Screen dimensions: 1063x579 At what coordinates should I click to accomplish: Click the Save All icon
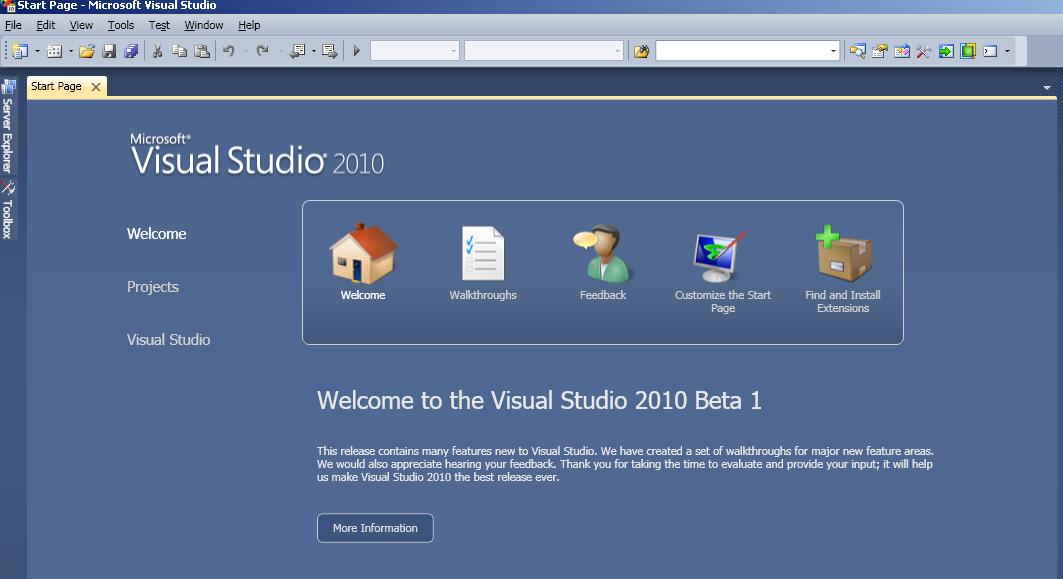pyautogui.click(x=131, y=51)
